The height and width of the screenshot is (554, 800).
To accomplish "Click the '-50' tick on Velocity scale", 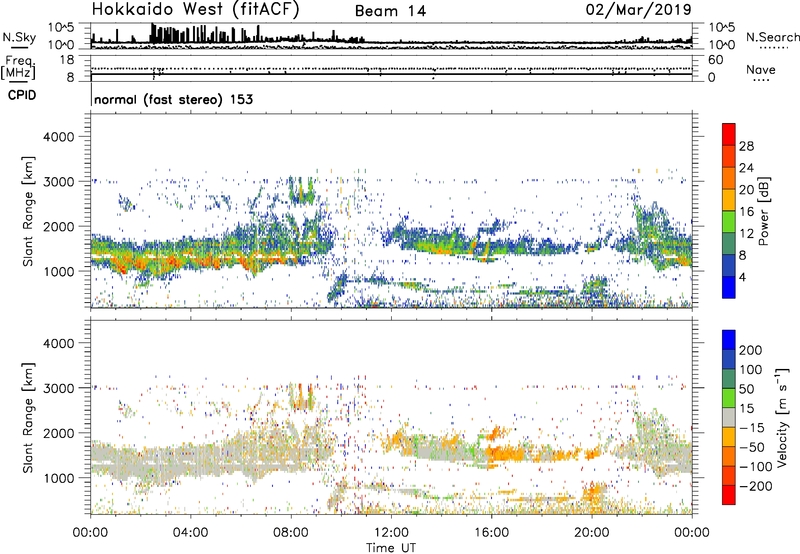I will pyautogui.click(x=751, y=447).
